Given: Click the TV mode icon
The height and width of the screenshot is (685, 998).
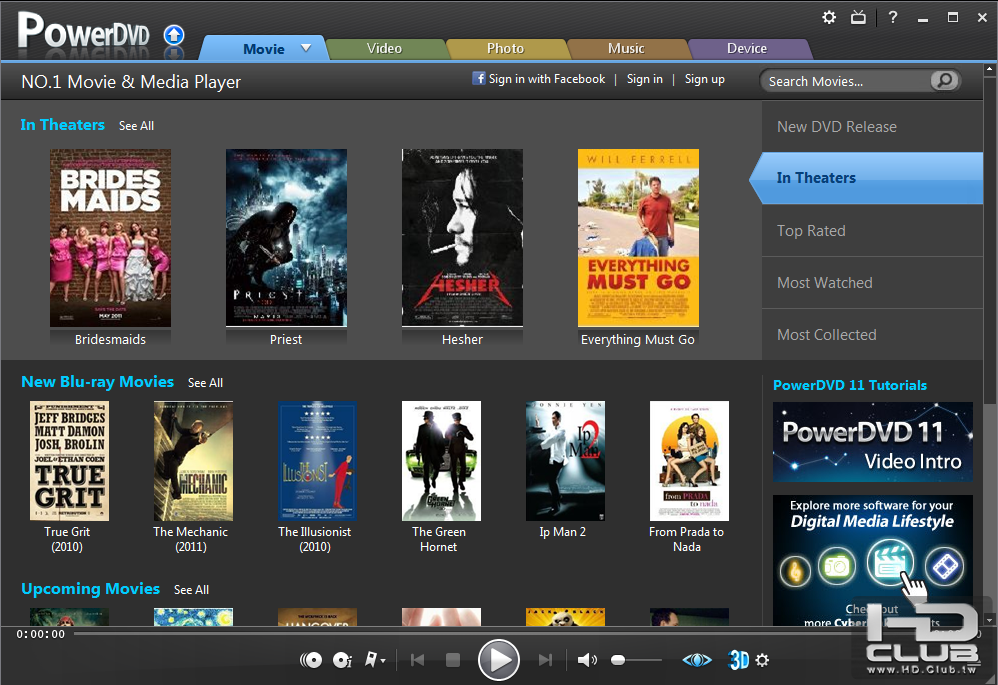Looking at the screenshot, I should coord(859,17).
